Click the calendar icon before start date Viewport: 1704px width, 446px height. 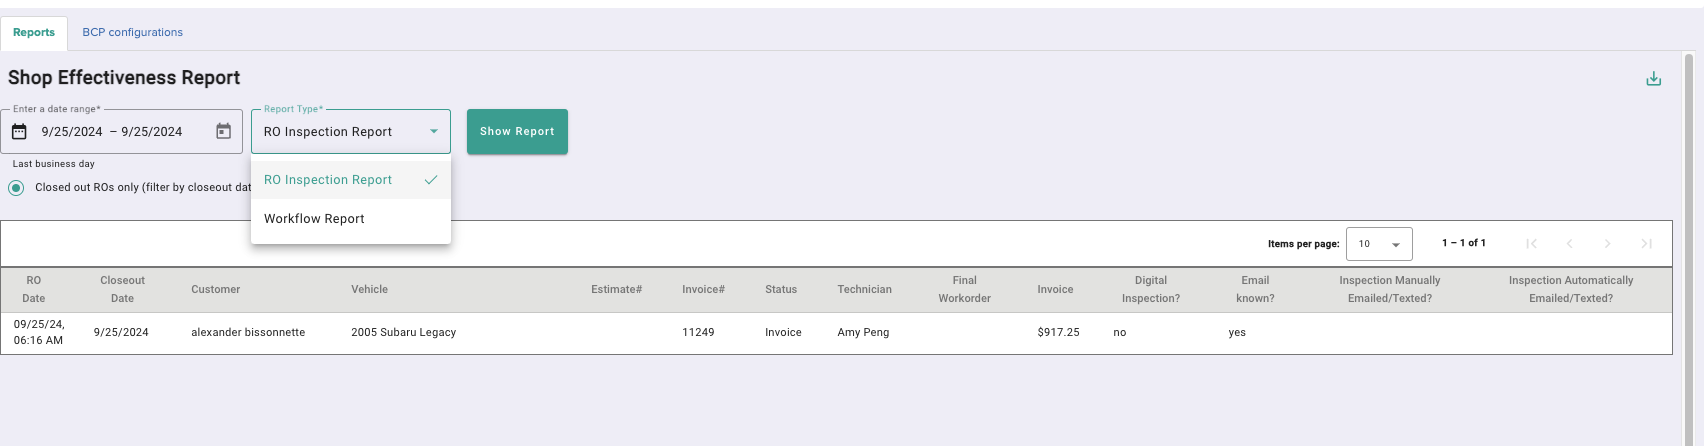click(19, 132)
